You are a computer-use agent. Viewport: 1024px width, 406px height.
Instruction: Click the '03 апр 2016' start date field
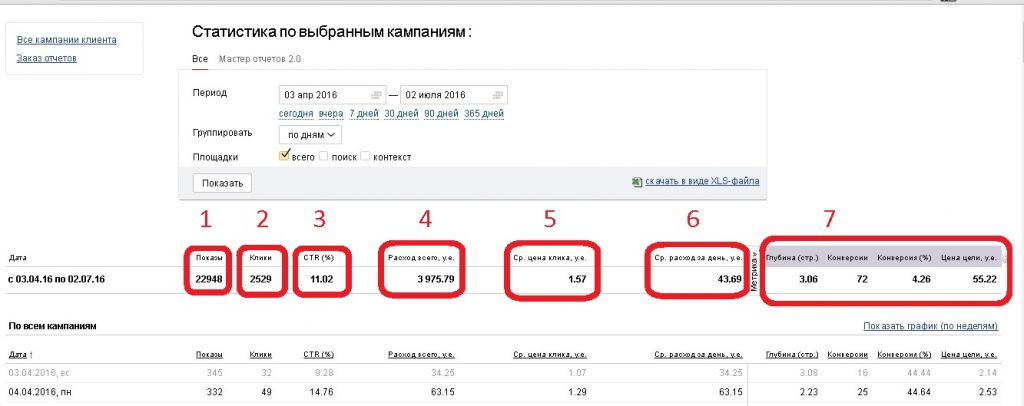coord(325,95)
